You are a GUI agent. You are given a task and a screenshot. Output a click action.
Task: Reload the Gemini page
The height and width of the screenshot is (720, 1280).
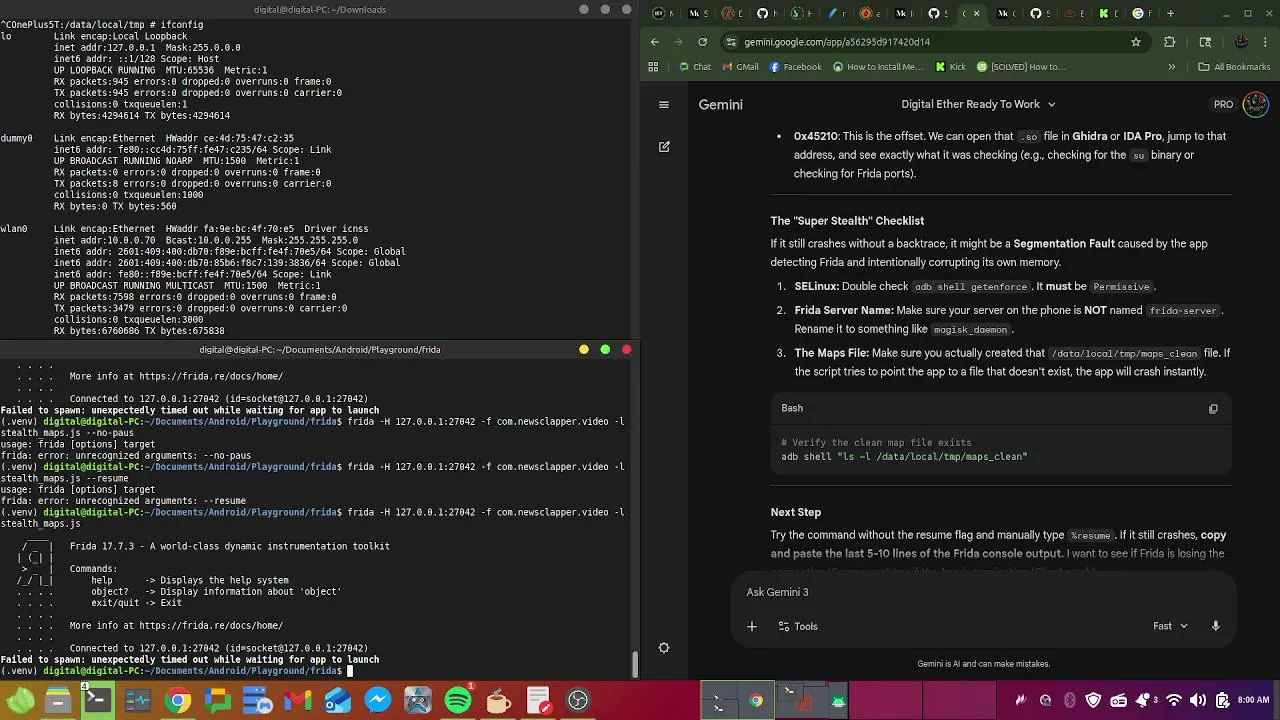pyautogui.click(x=703, y=42)
